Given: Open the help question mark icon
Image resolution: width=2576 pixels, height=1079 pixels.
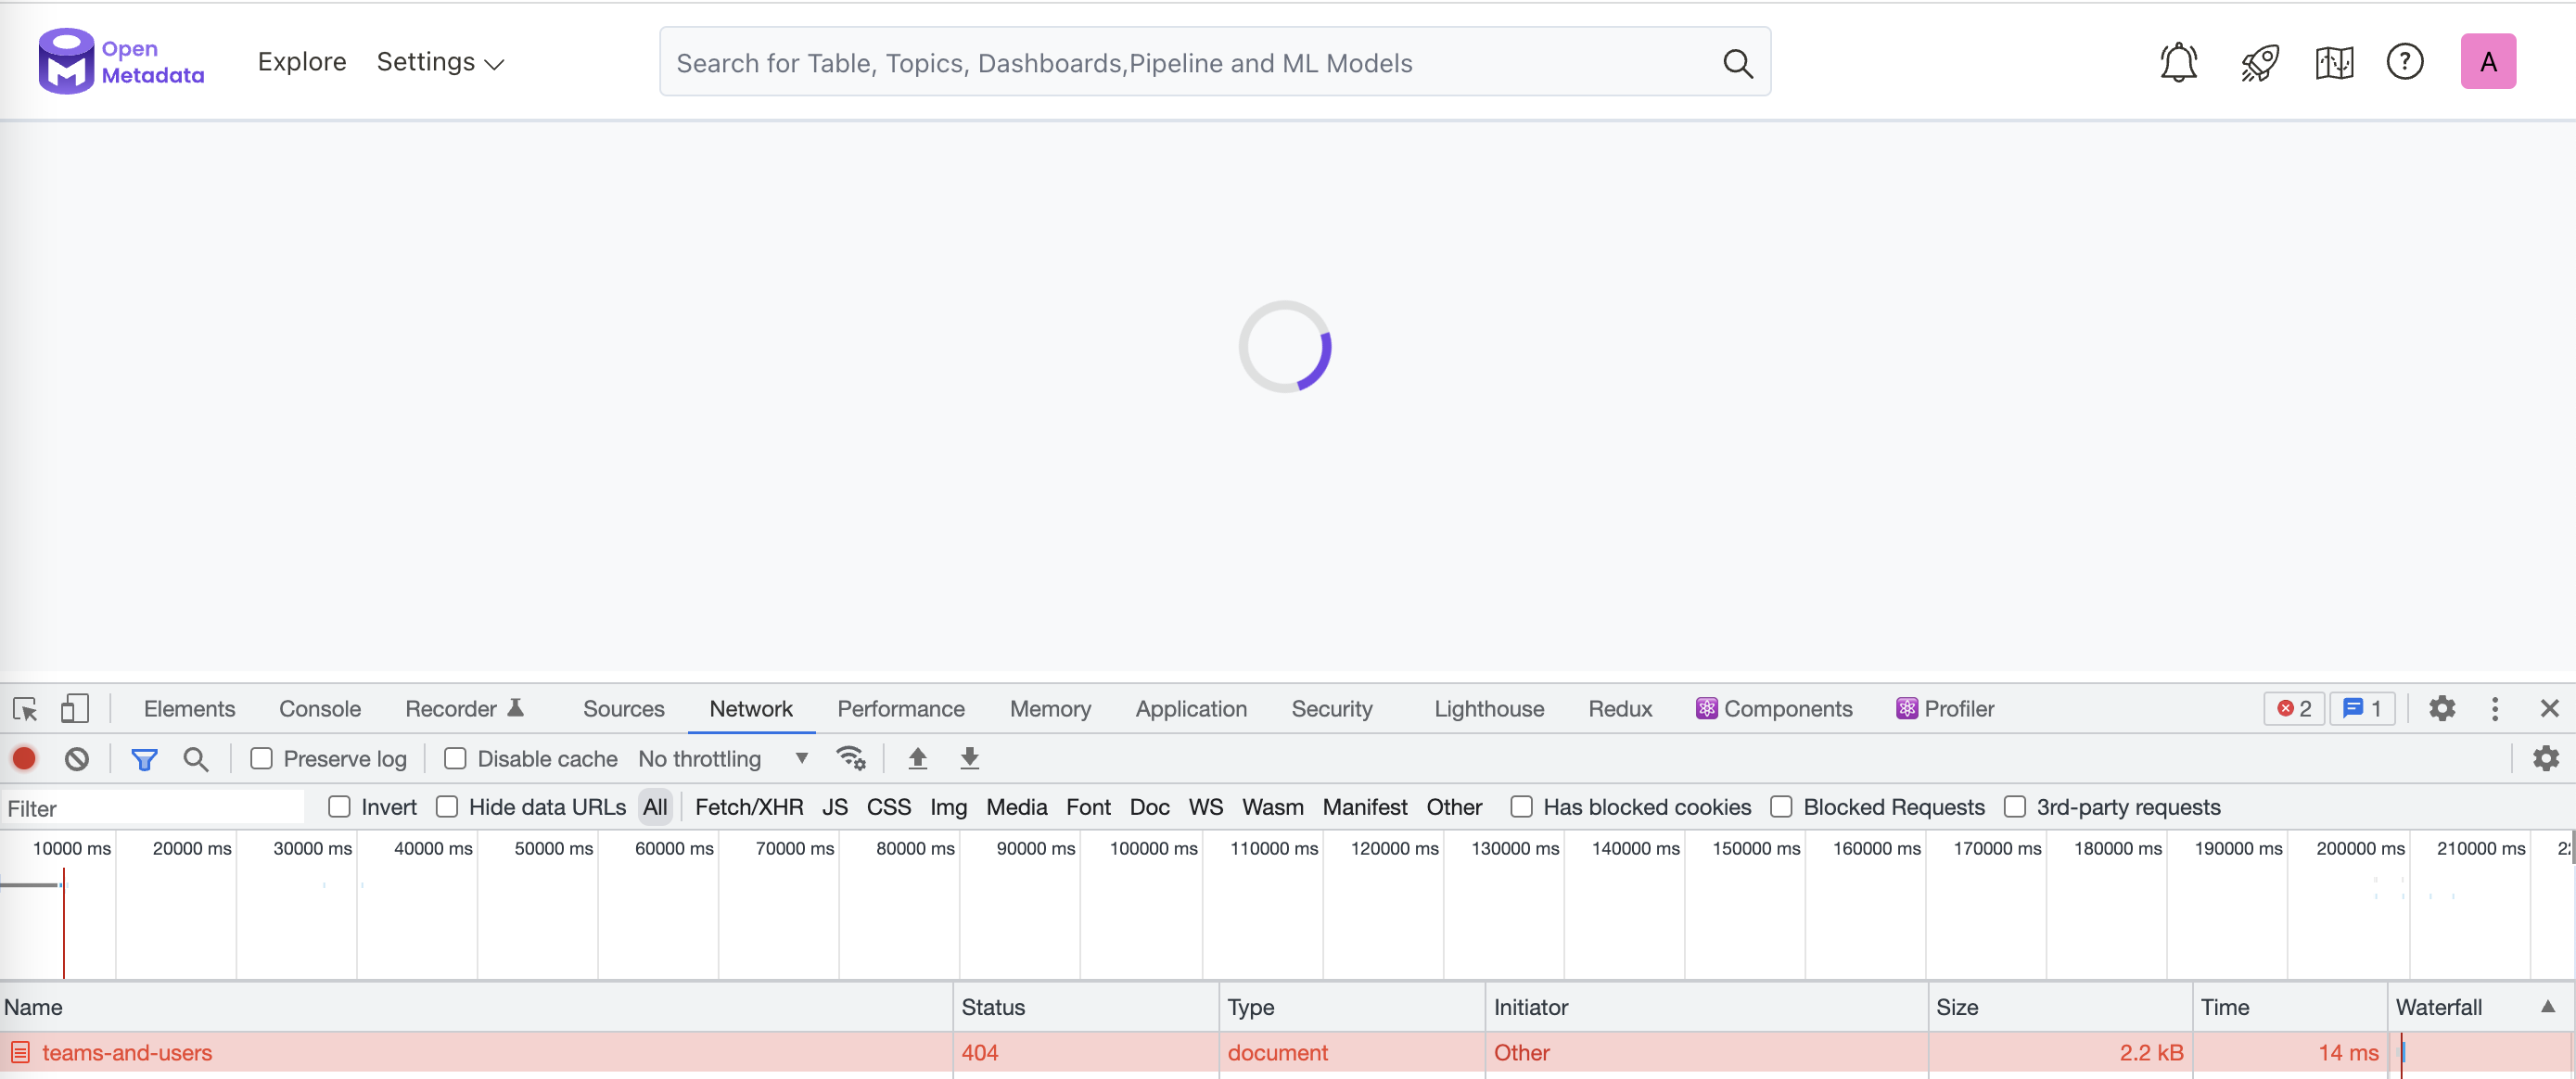Looking at the screenshot, I should click(x=2404, y=62).
